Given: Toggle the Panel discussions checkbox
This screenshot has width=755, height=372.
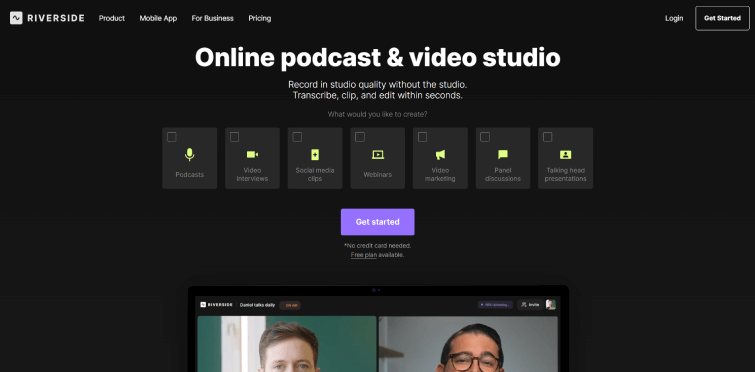Looking at the screenshot, I should point(485,137).
